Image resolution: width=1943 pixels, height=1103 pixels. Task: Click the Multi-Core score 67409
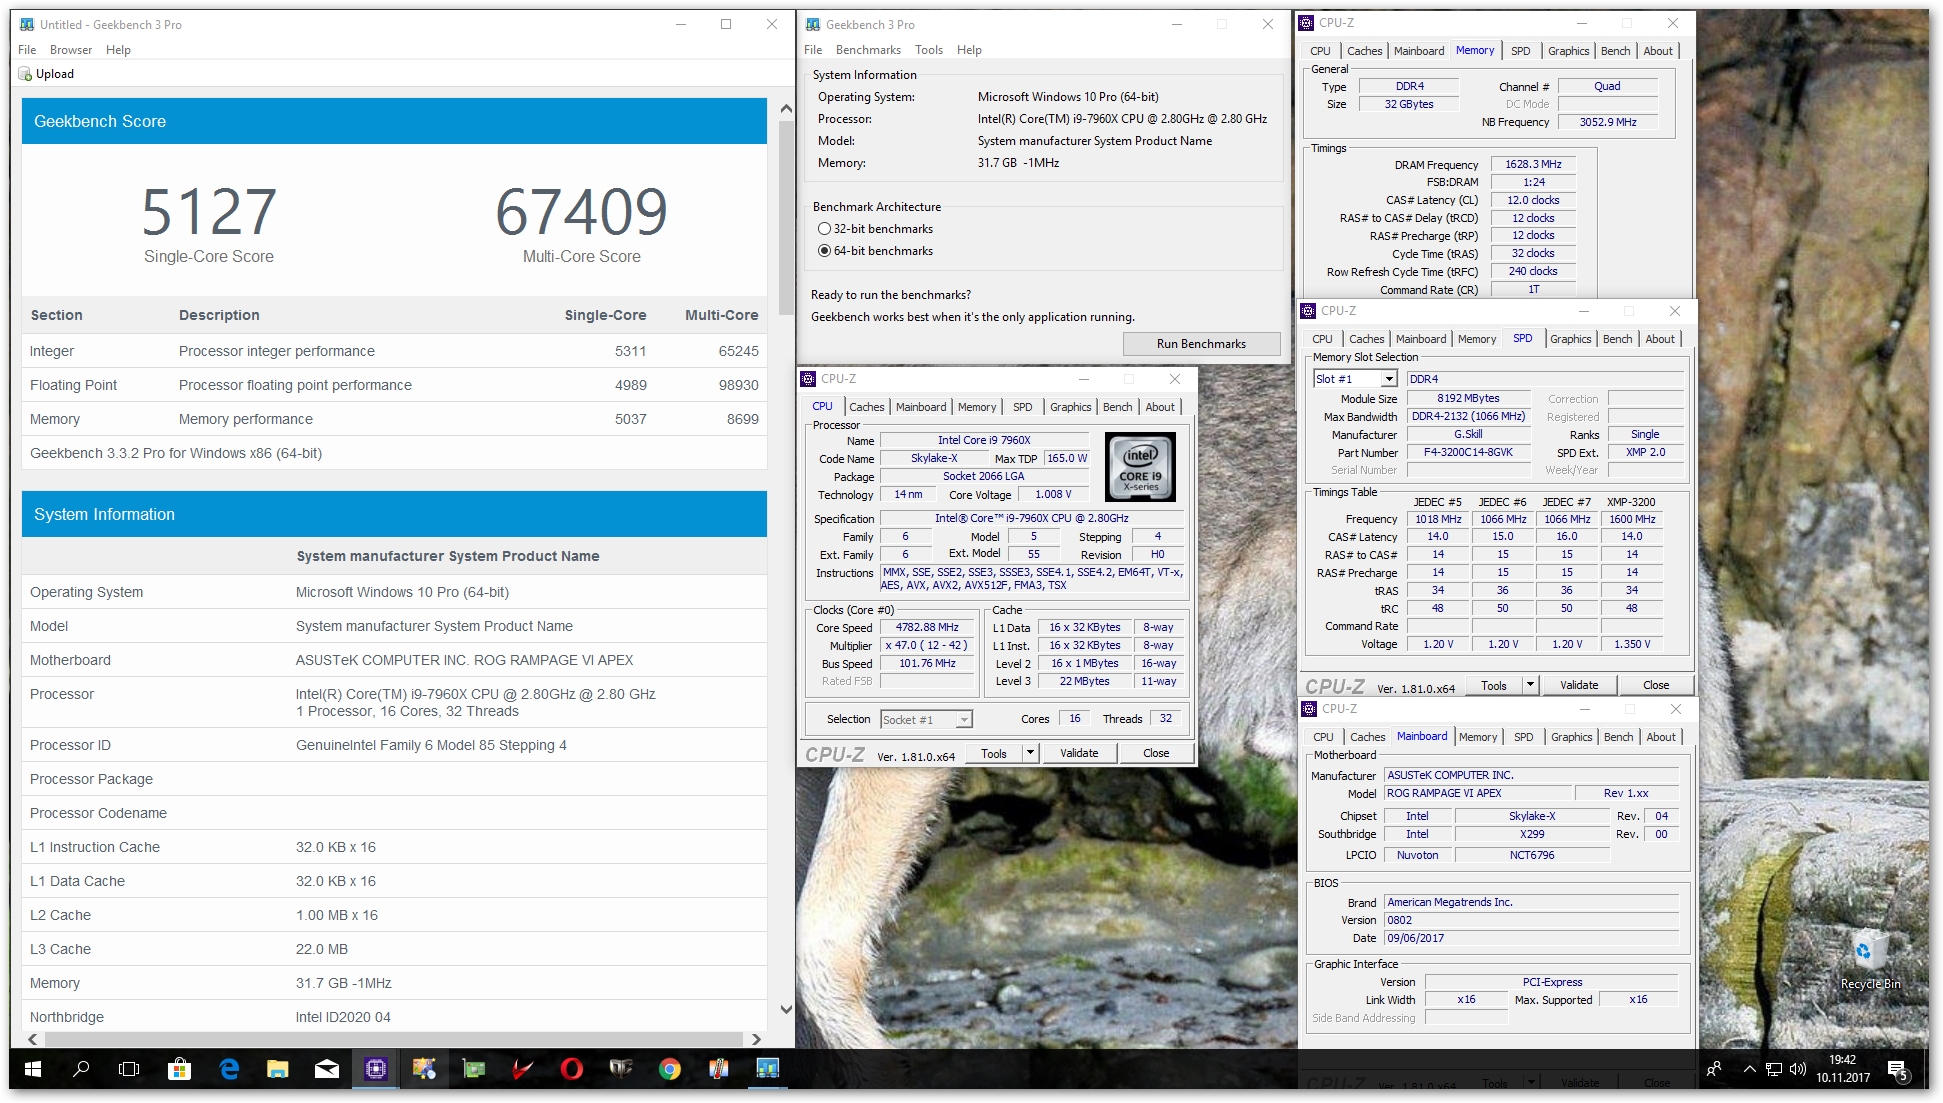pos(581,212)
